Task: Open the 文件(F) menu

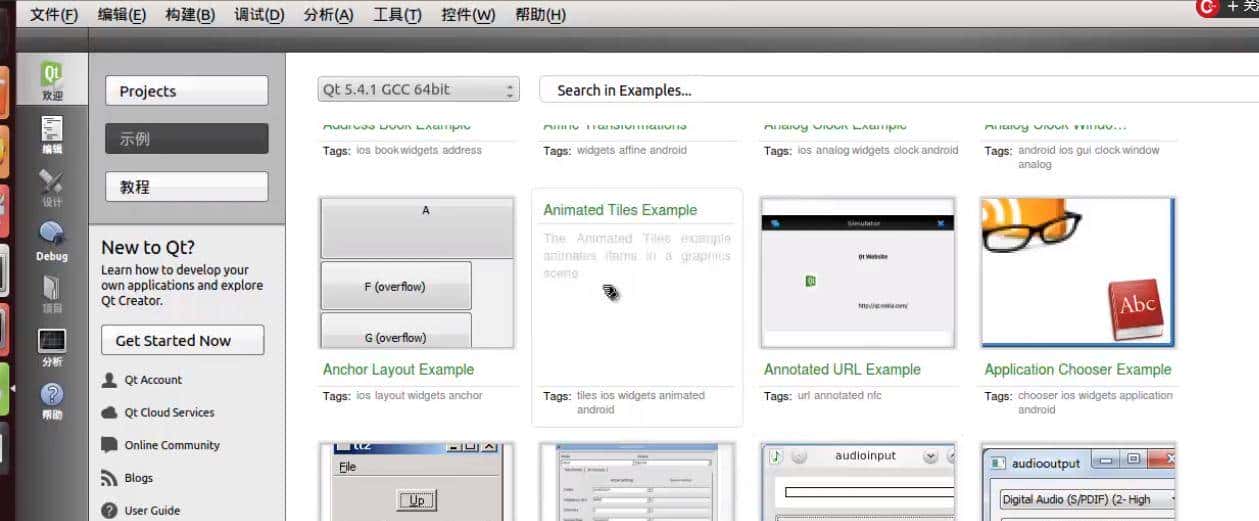Action: point(54,15)
